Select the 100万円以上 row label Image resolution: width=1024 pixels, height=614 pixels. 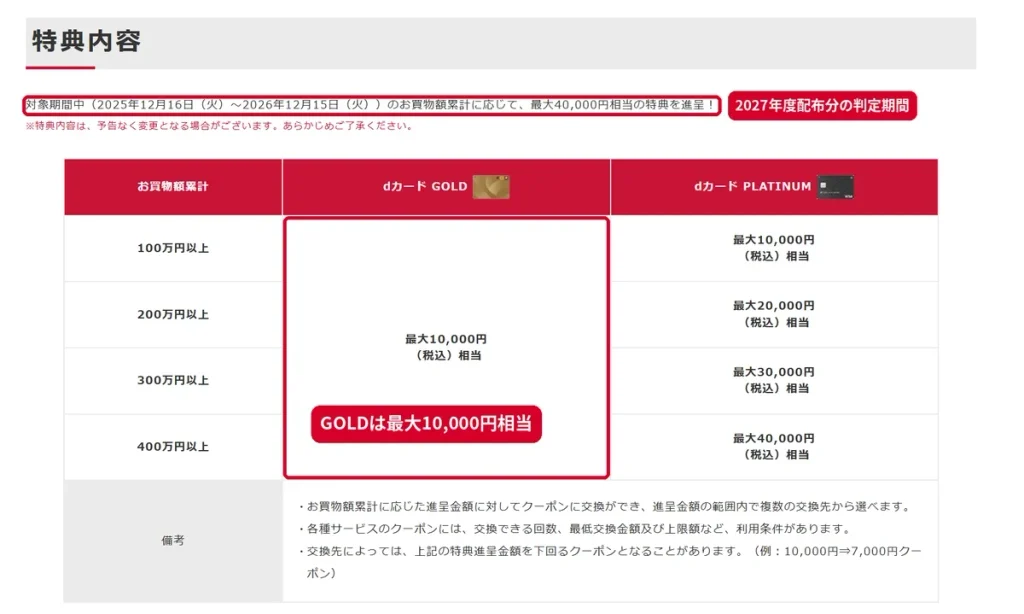point(172,248)
